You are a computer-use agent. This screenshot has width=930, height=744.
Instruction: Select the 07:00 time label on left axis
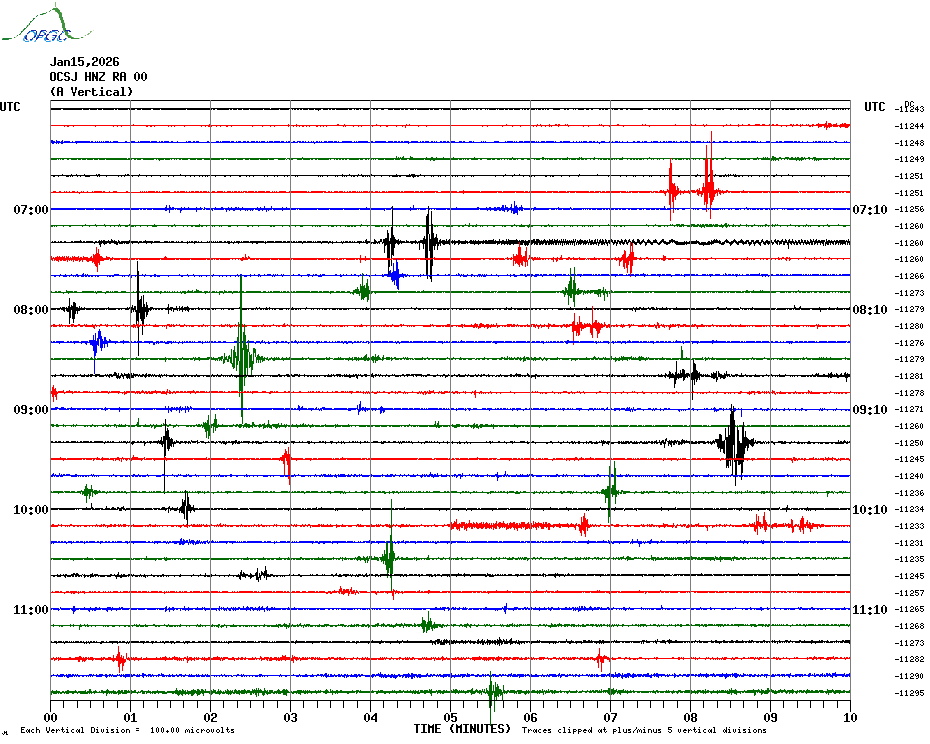(x=31, y=210)
